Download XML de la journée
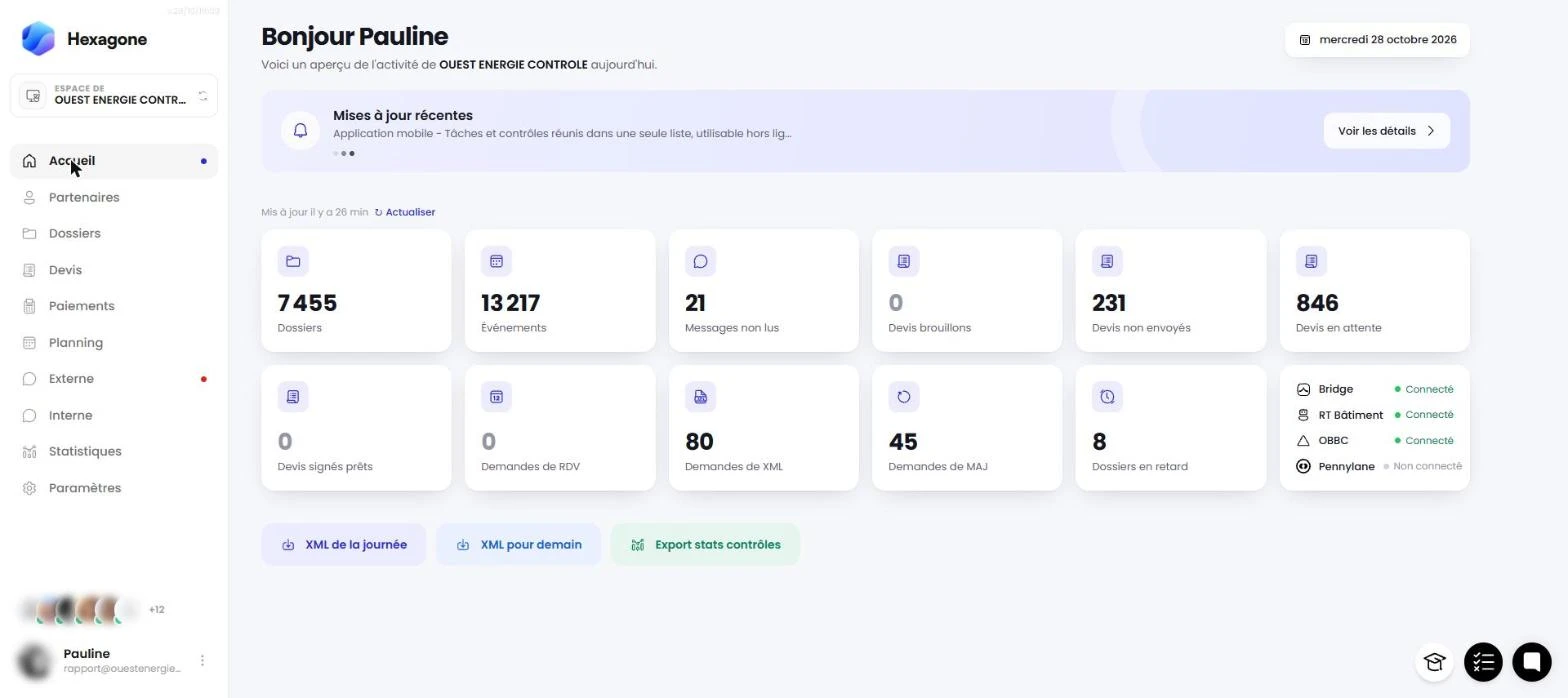The width and height of the screenshot is (1568, 698). point(344,545)
